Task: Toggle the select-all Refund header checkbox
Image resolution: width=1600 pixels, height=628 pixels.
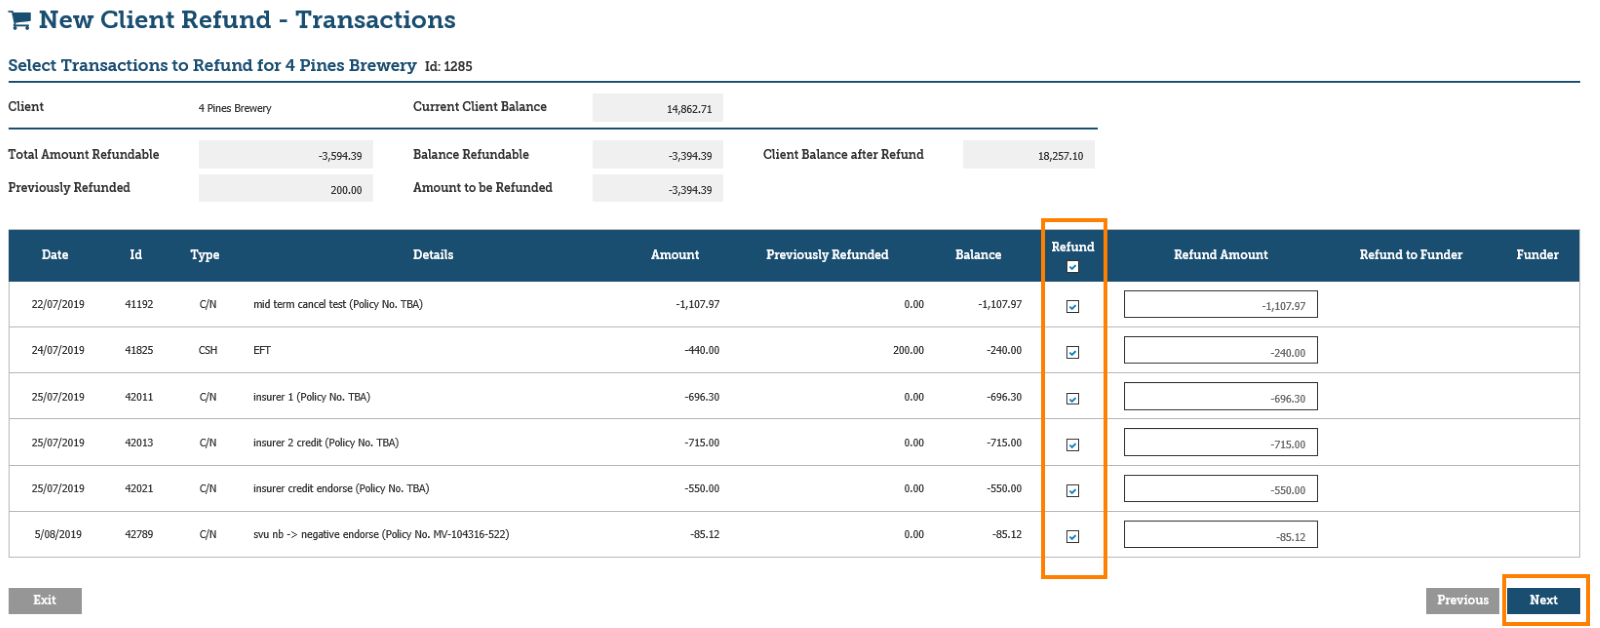Action: coord(1072,267)
